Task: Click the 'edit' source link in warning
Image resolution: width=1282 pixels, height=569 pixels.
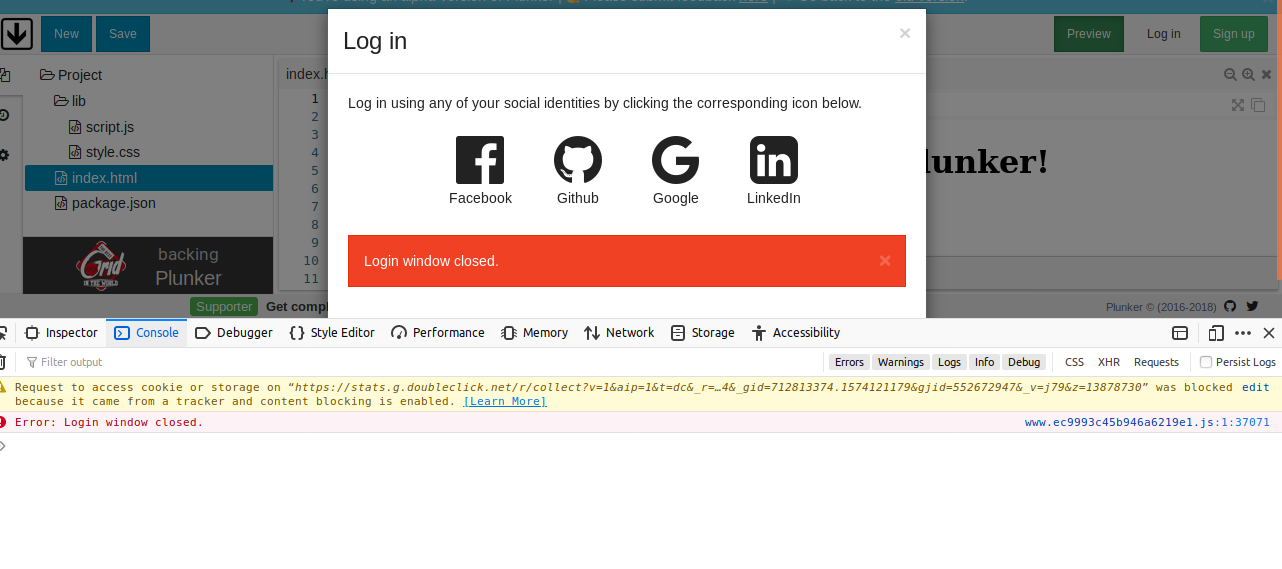Action: (x=1256, y=387)
